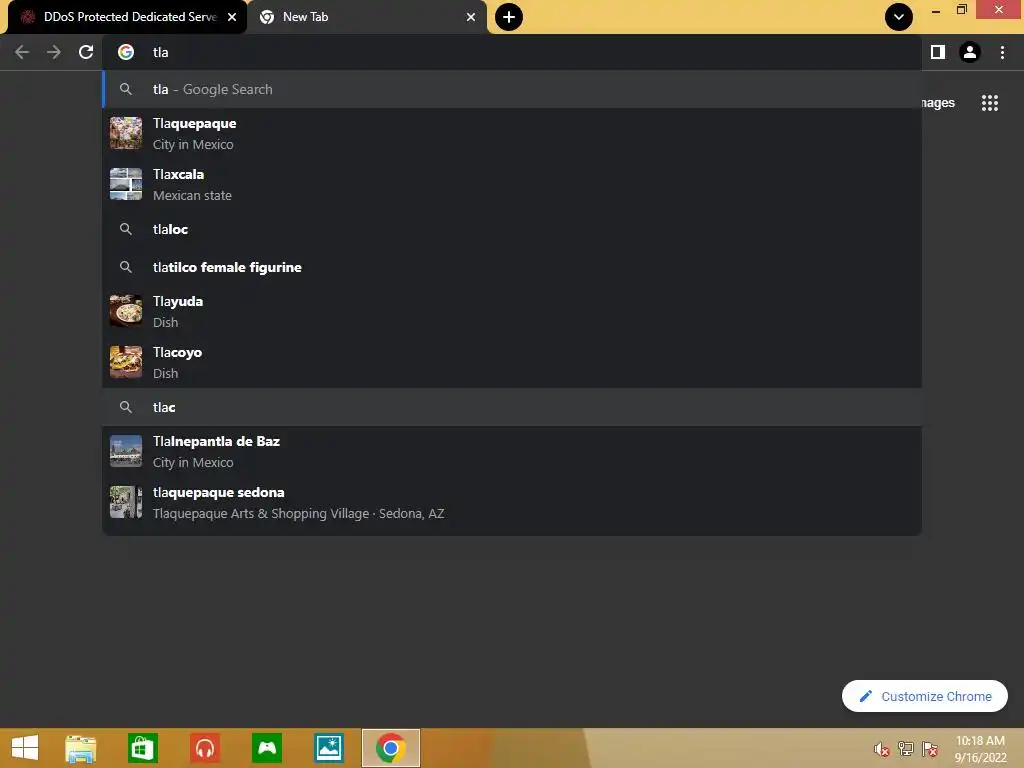
Task: Open the Windows Start button
Action: (25, 748)
